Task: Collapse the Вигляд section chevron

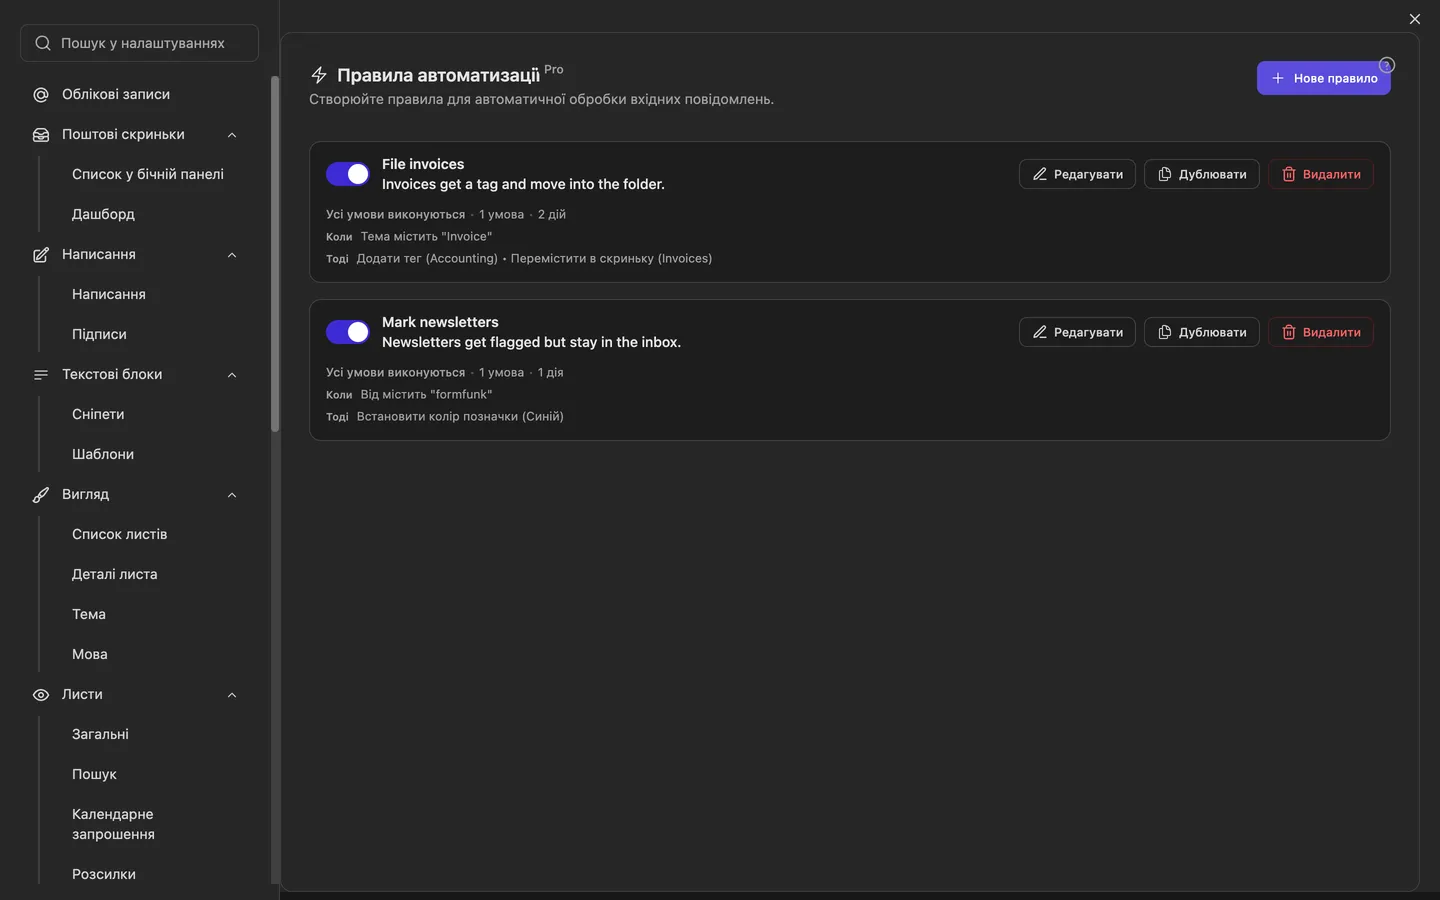Action: 232,495
